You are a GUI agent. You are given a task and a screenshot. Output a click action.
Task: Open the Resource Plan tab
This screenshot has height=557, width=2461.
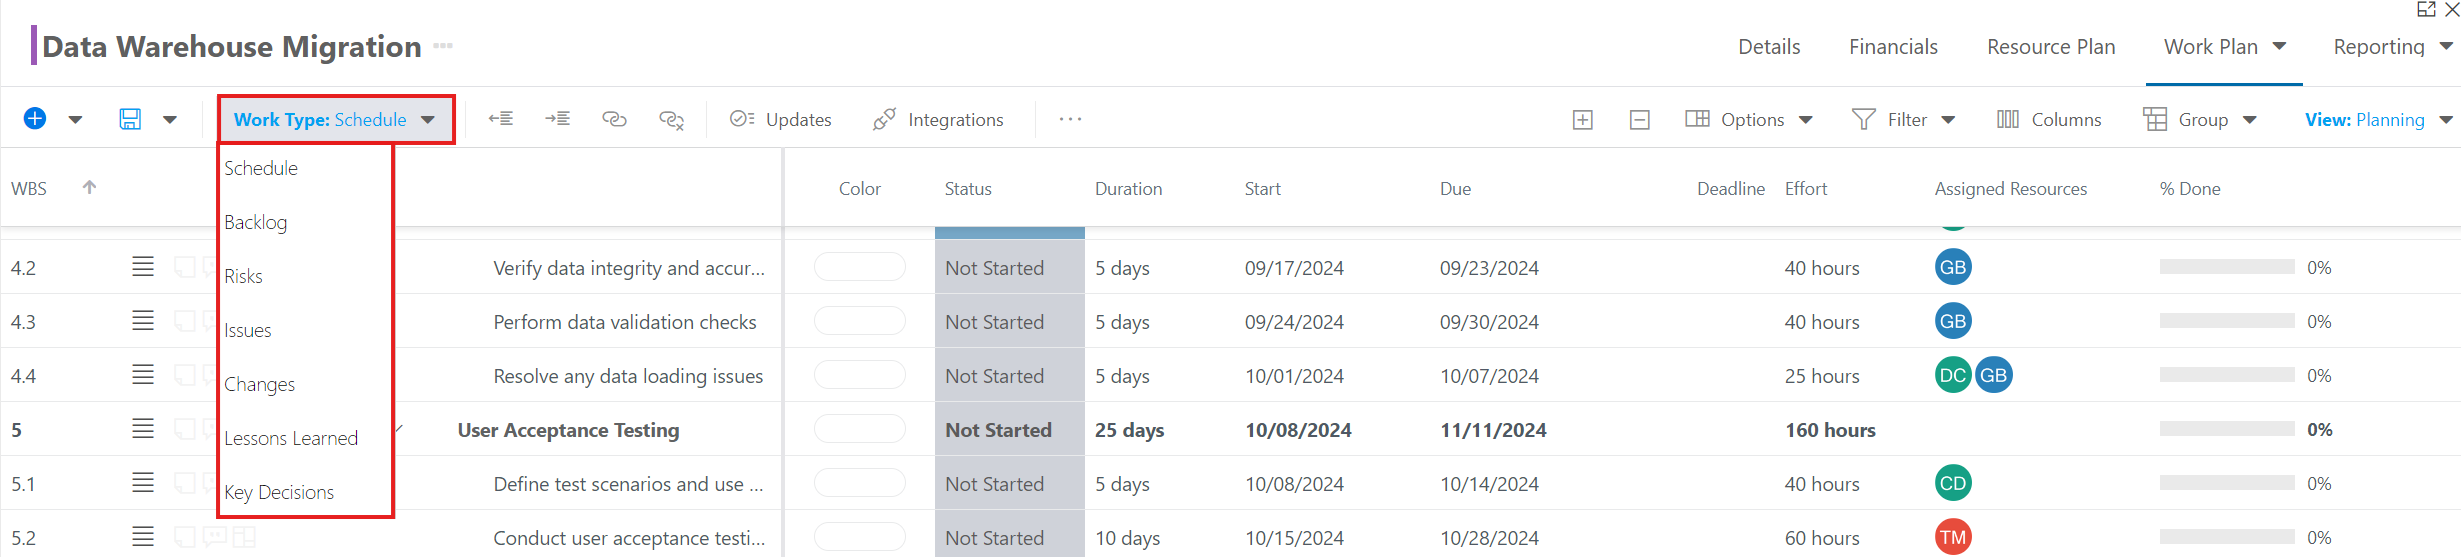pyautogui.click(x=2051, y=47)
